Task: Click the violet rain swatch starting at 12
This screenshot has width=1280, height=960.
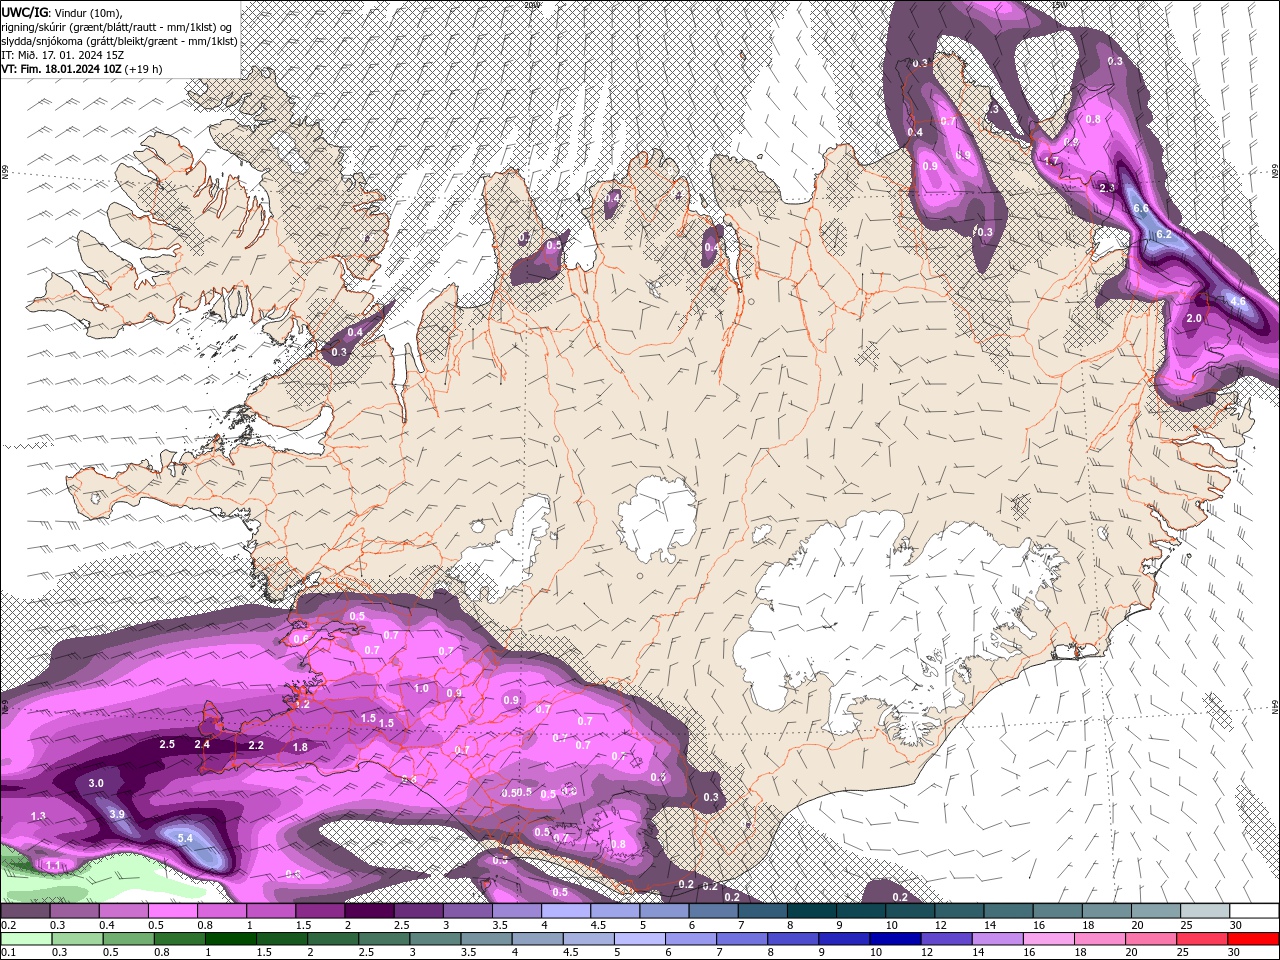Action: (x=945, y=939)
